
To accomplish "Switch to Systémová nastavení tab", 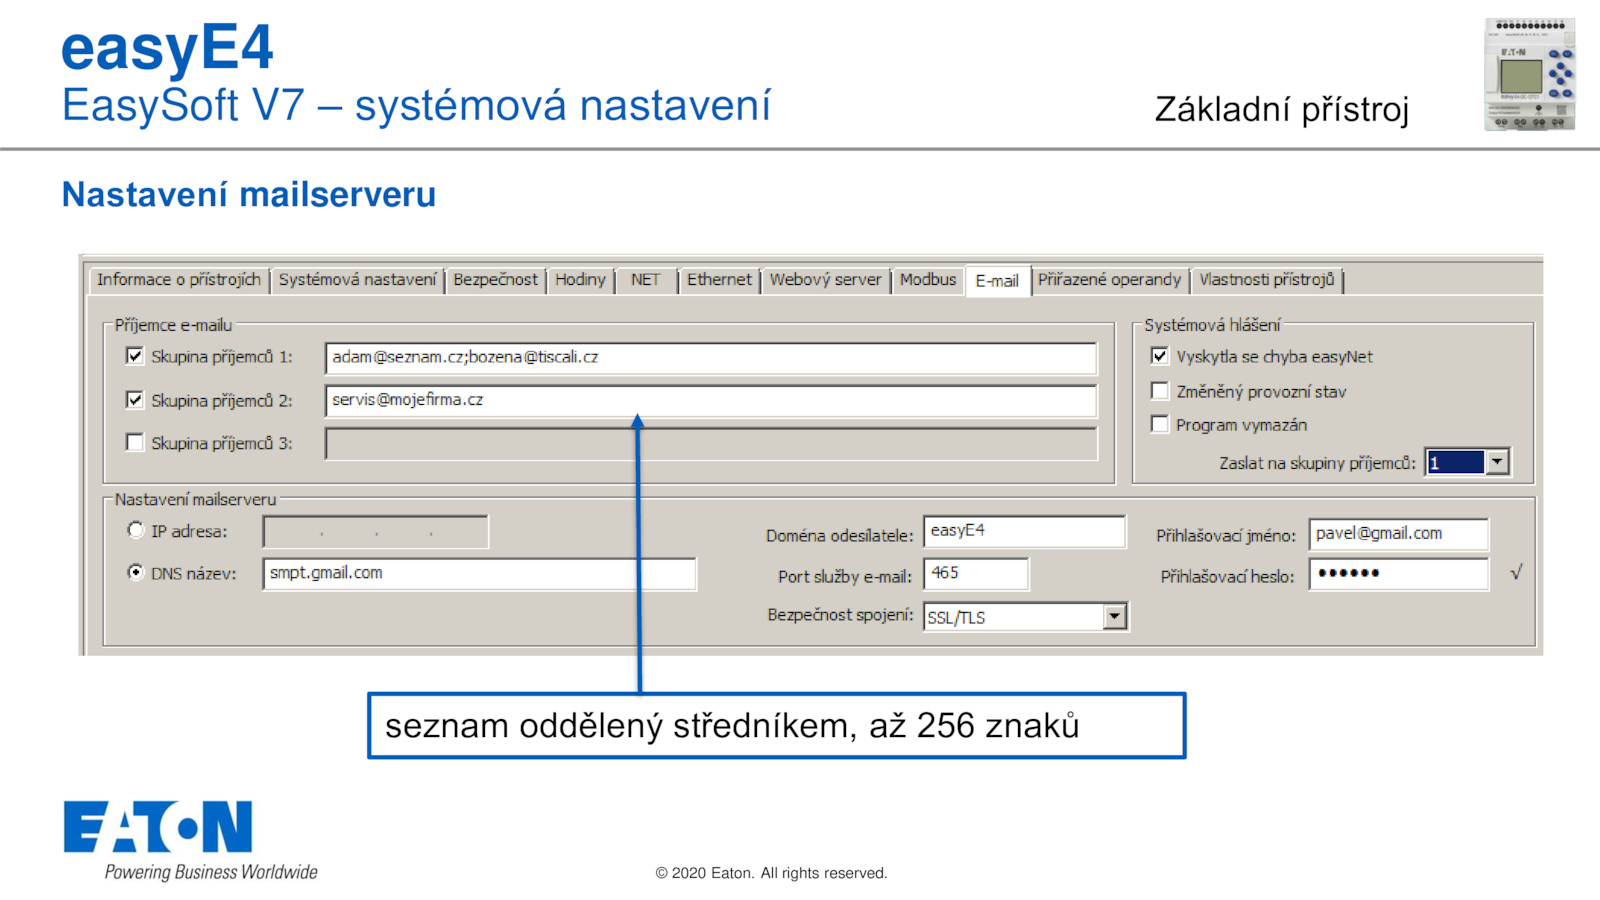I will [357, 280].
